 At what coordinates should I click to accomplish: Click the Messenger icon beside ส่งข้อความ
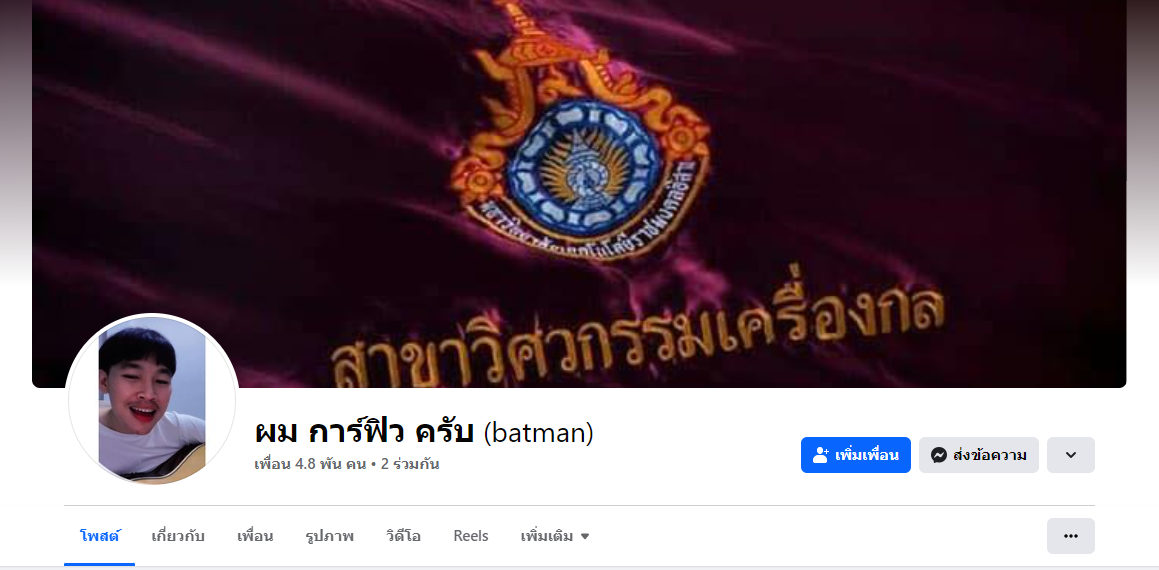pos(939,455)
